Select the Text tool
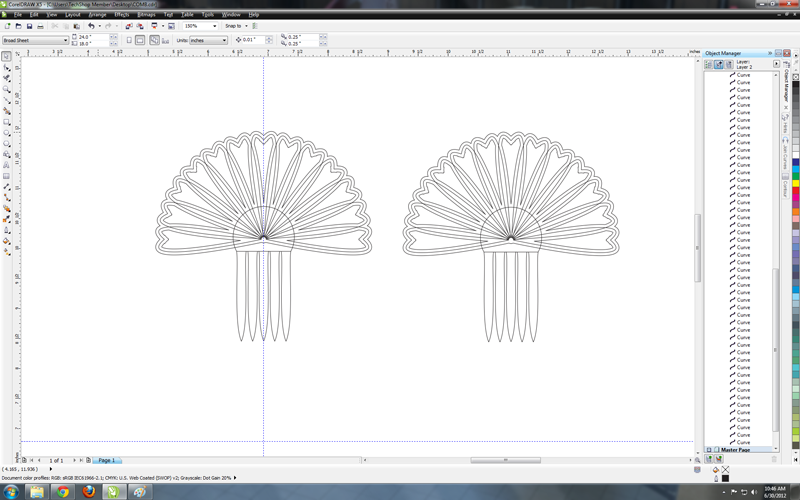The image size is (800, 500). [7, 165]
